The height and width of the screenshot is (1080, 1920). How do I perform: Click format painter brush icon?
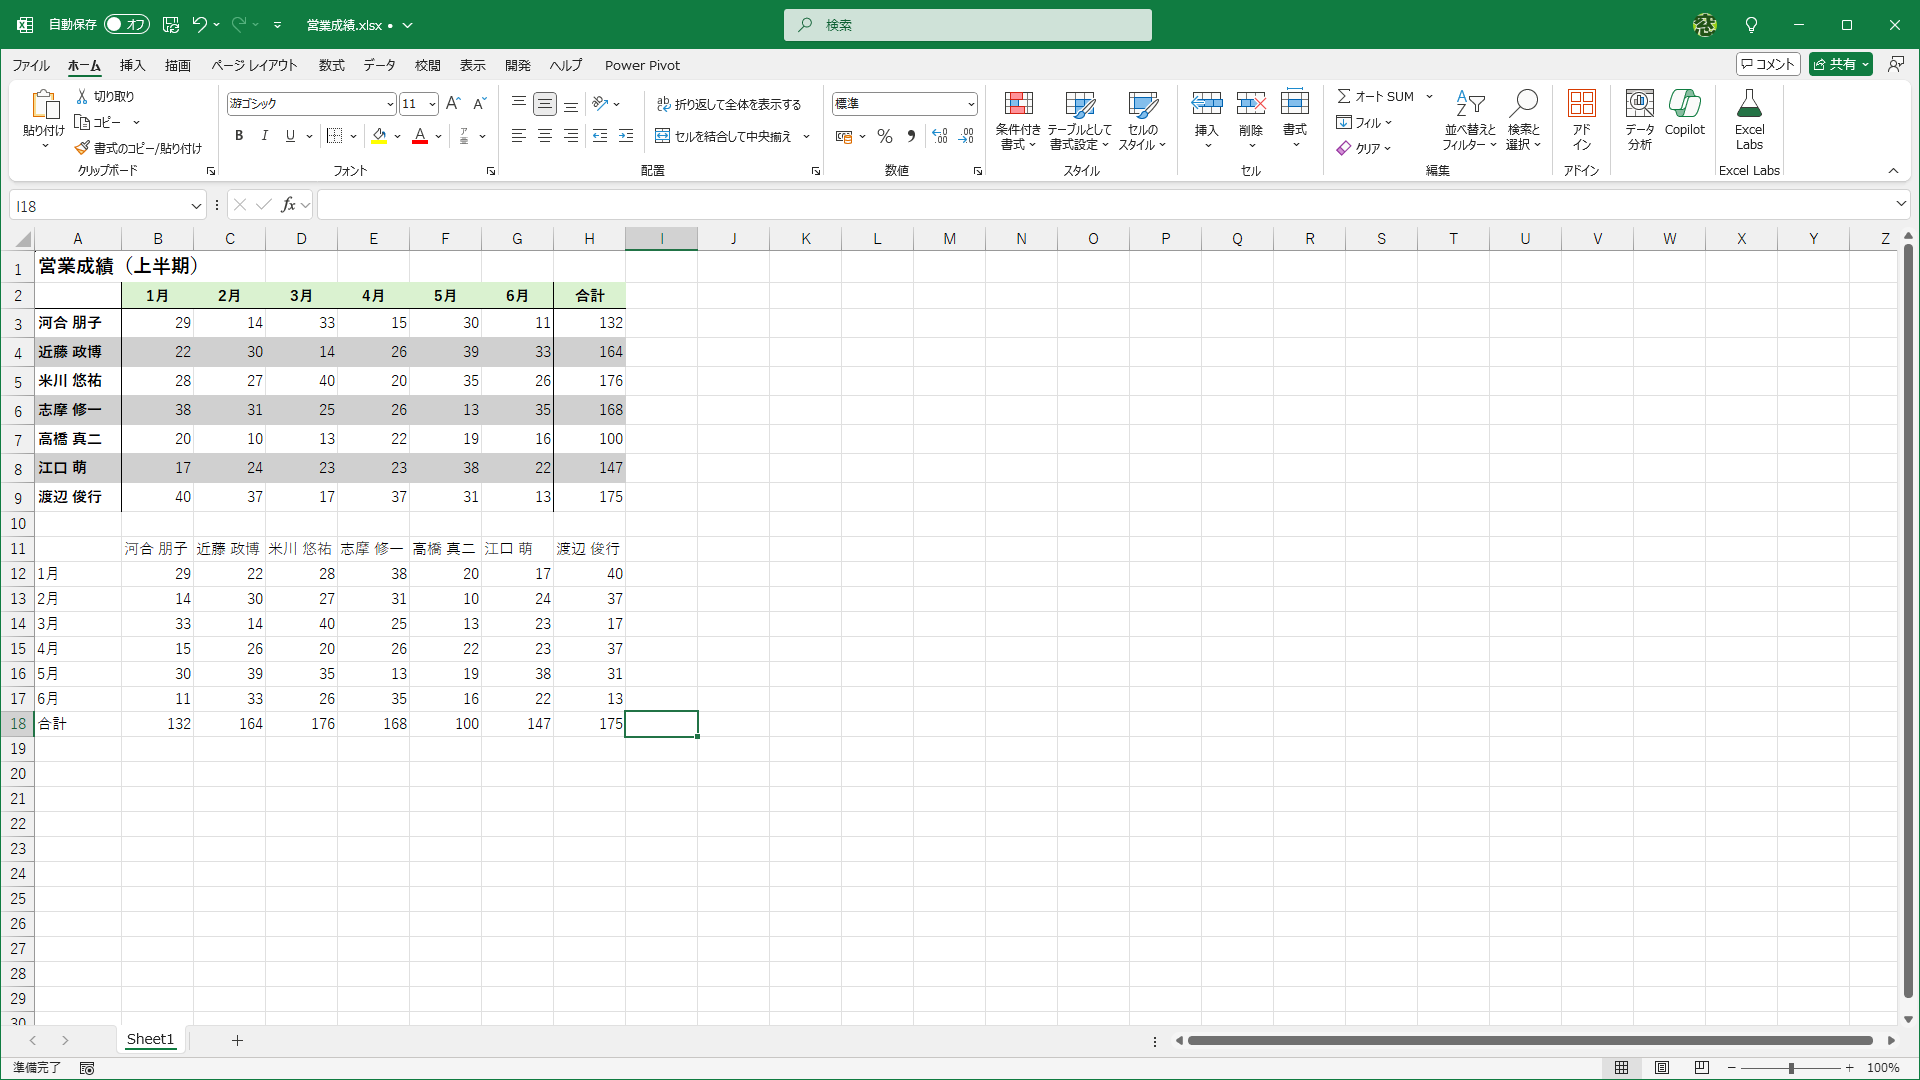[82, 148]
